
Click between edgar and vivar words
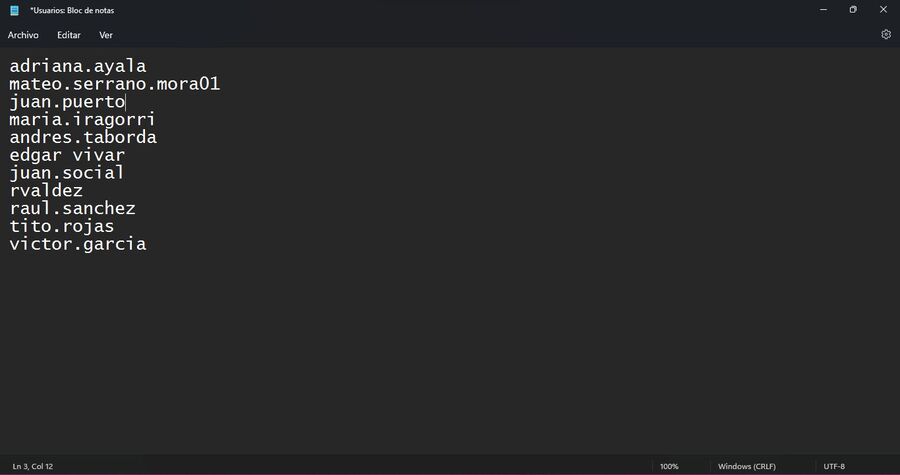pos(67,155)
